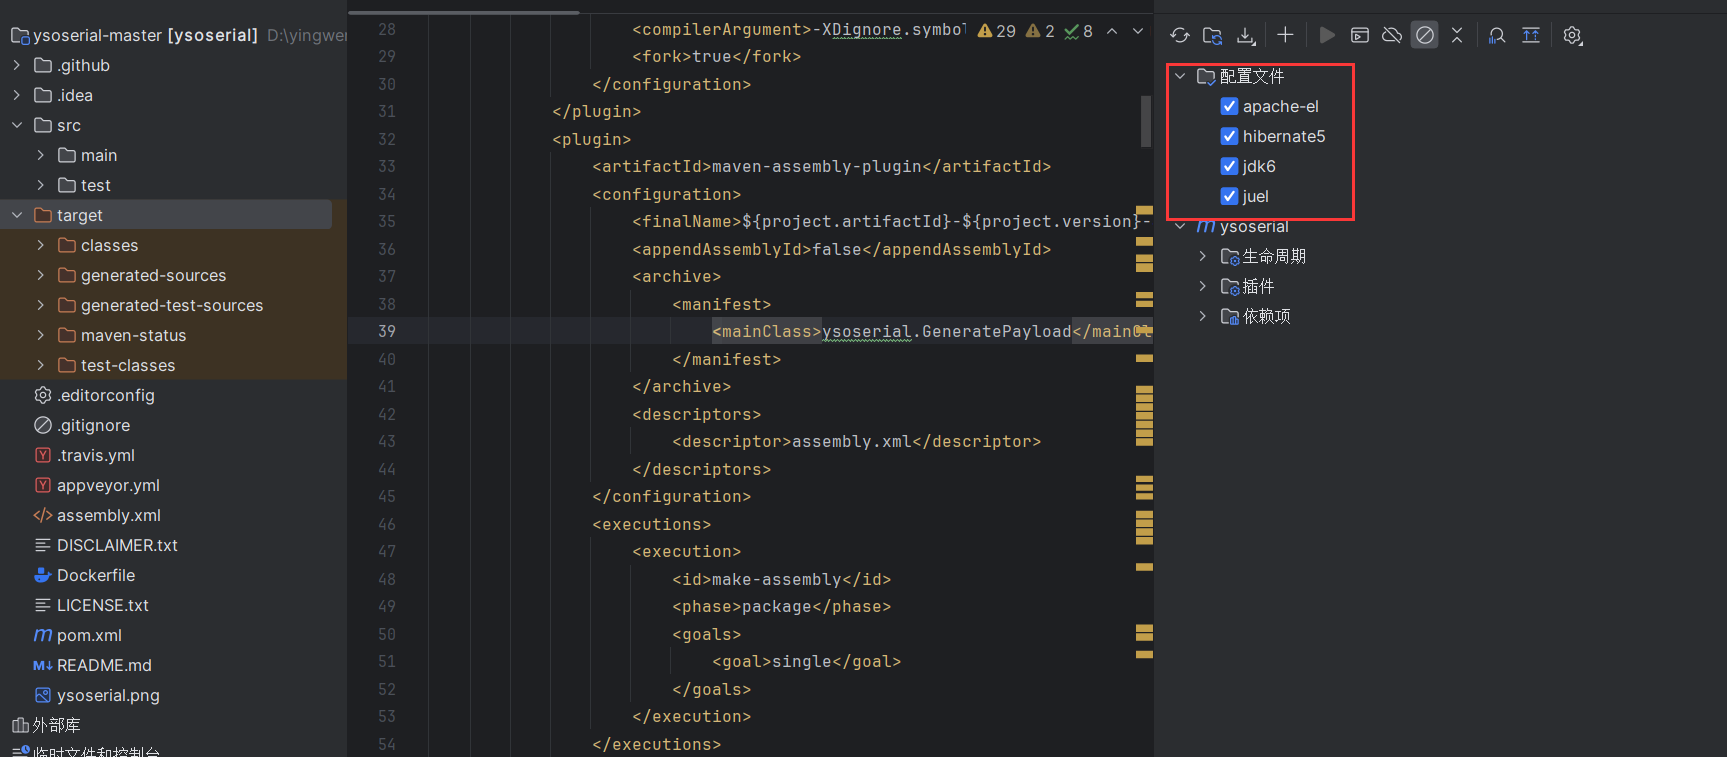1727x757 pixels.
Task: Click the finalName line in editor
Action: (x=891, y=221)
